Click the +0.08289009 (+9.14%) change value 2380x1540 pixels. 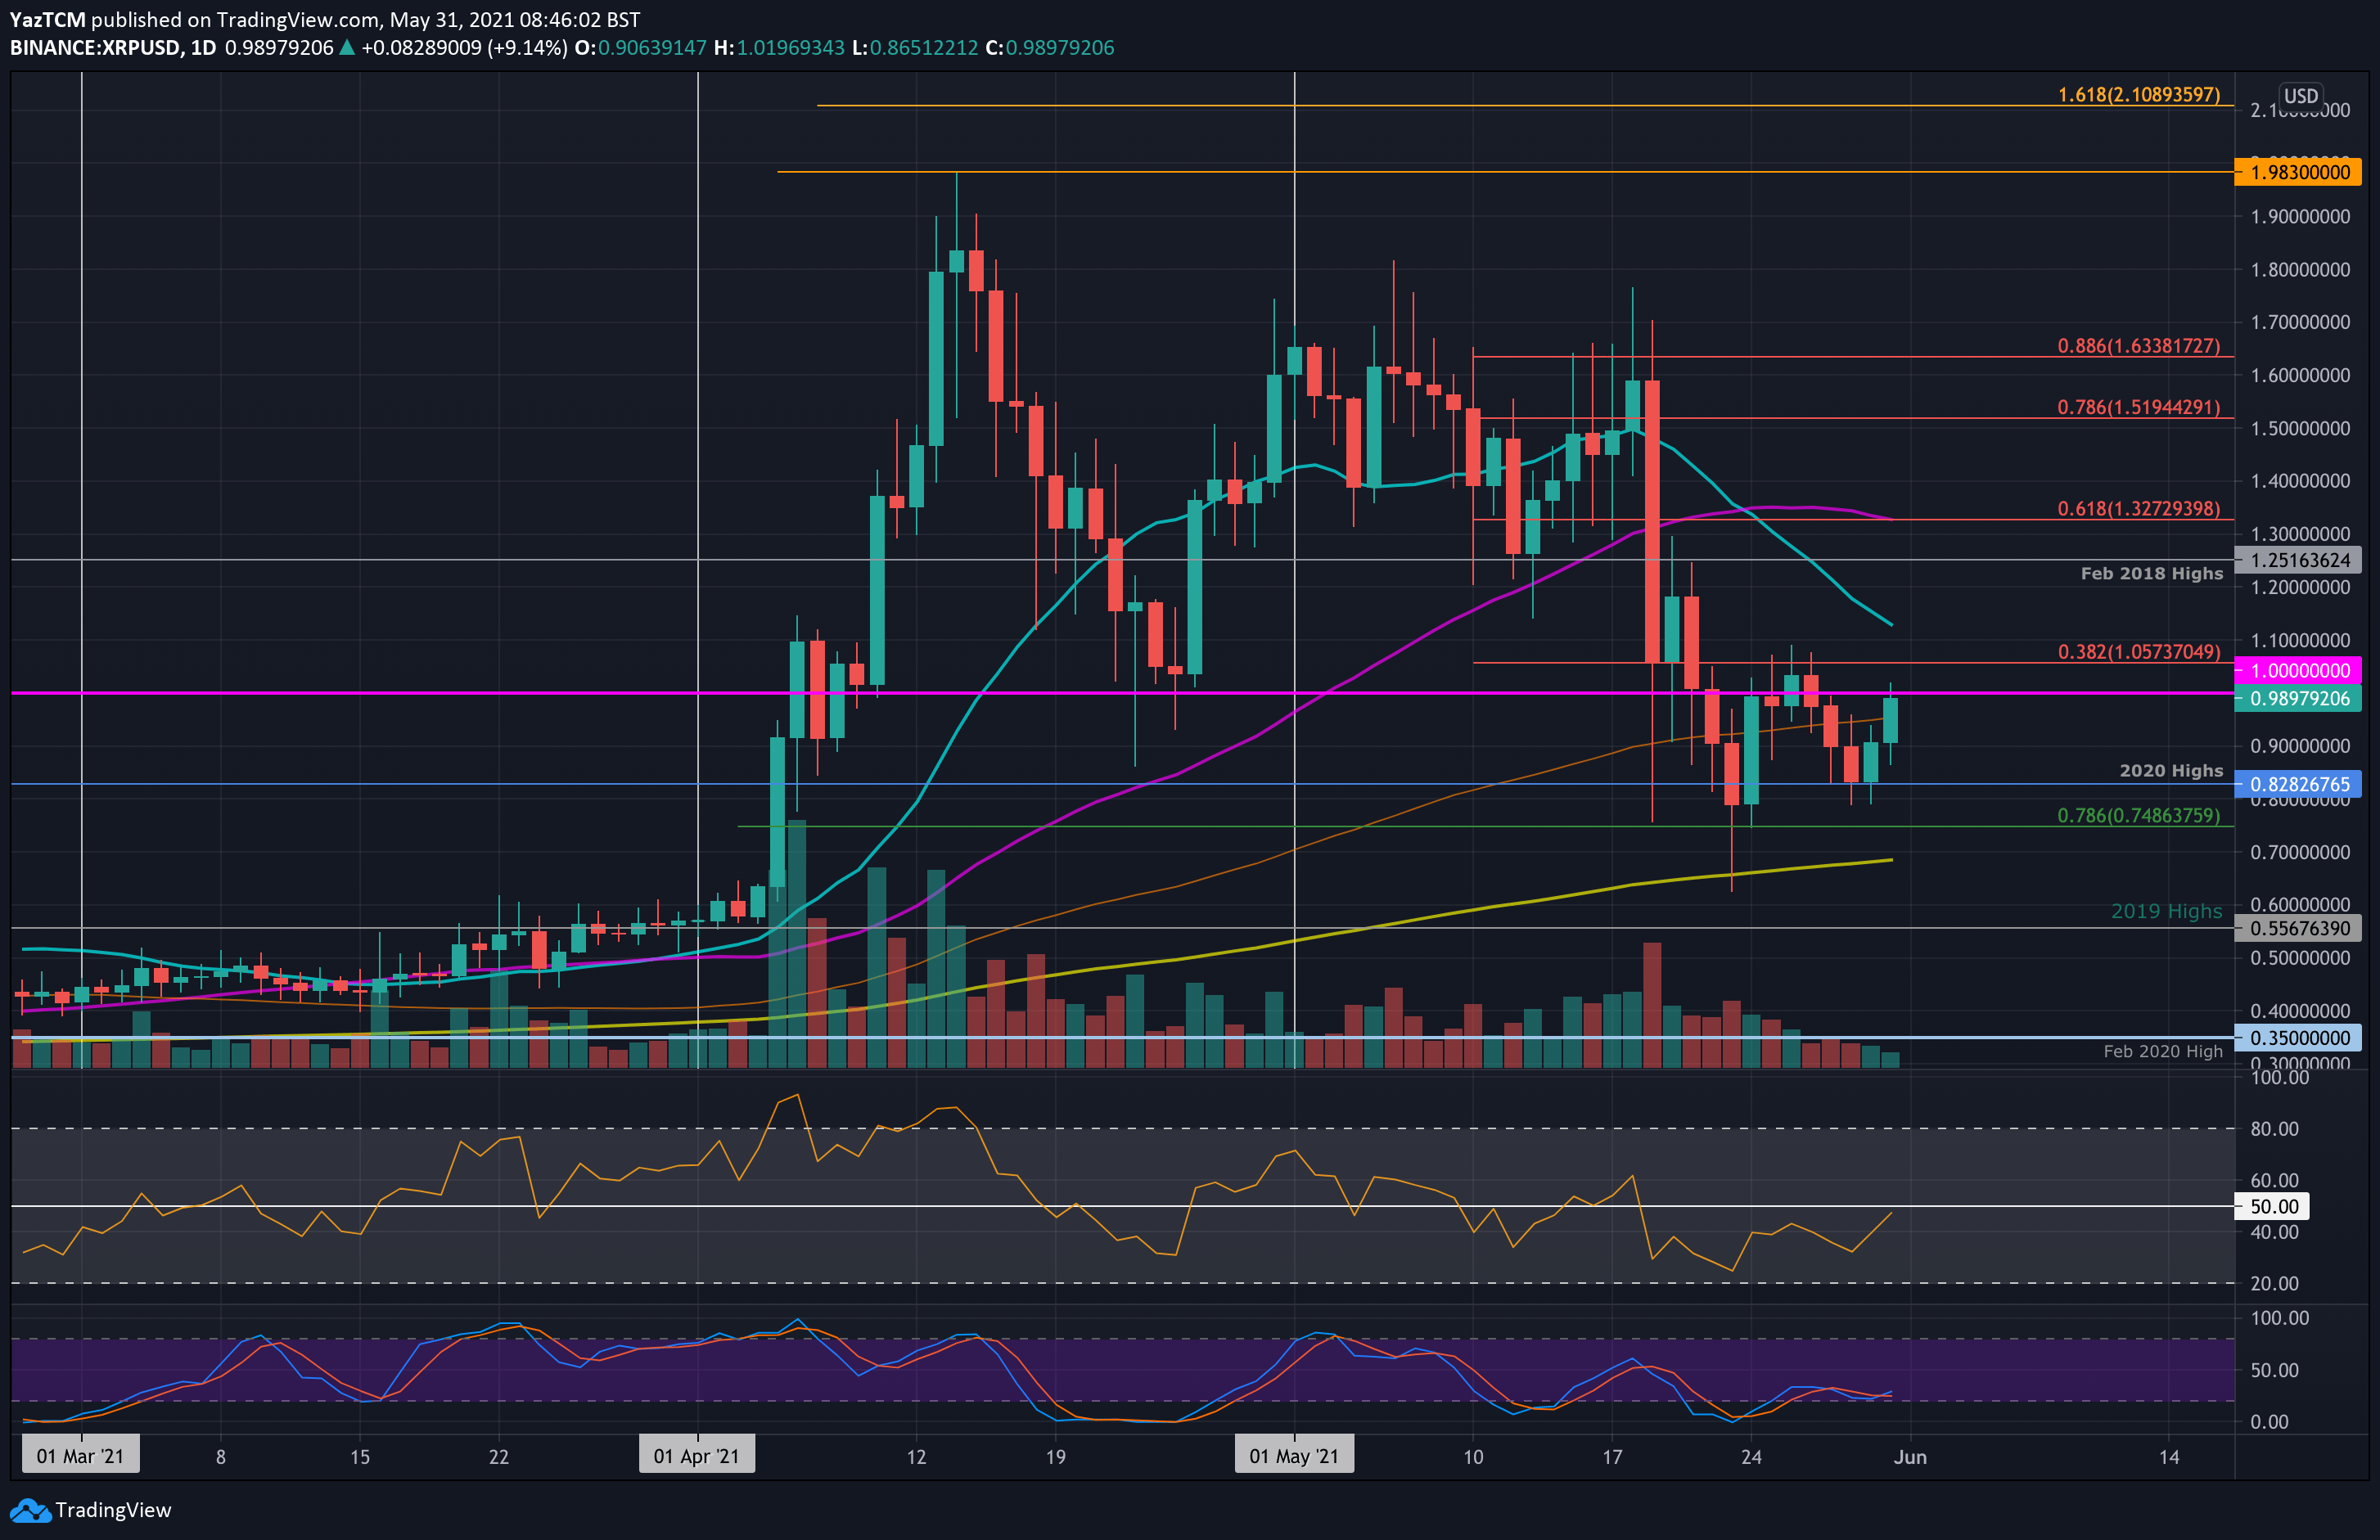click(464, 47)
